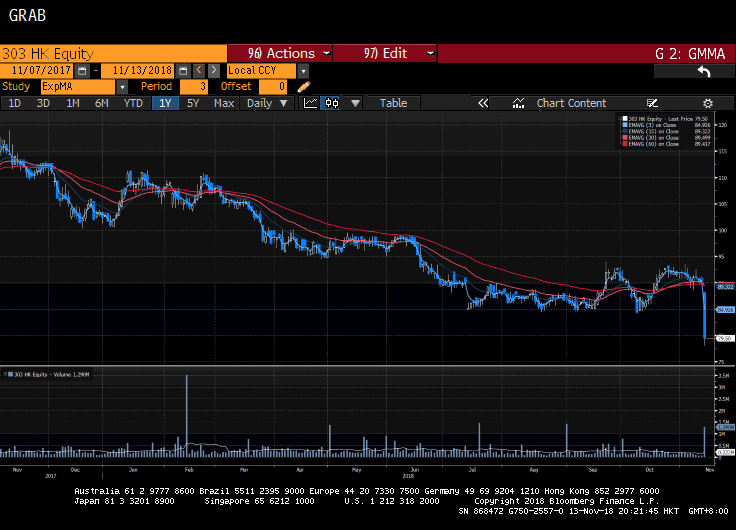This screenshot has width=736, height=530.
Task: Click the EMAVG (3) light blue swatch
Action: (625, 125)
